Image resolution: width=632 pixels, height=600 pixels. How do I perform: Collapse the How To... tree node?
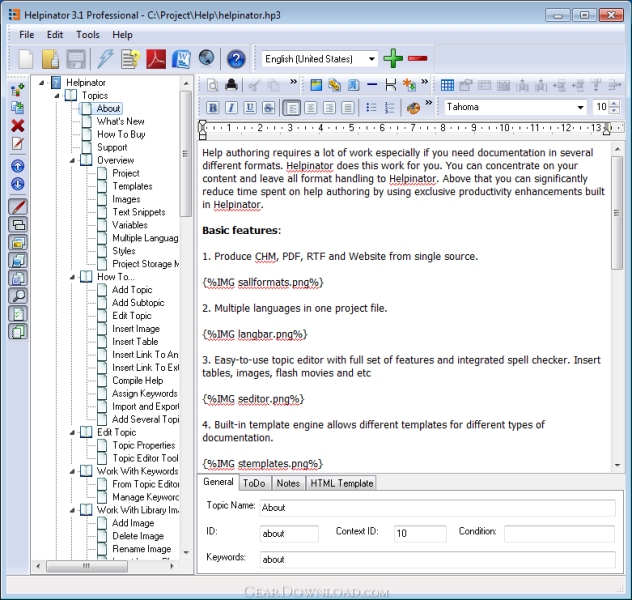[x=72, y=277]
